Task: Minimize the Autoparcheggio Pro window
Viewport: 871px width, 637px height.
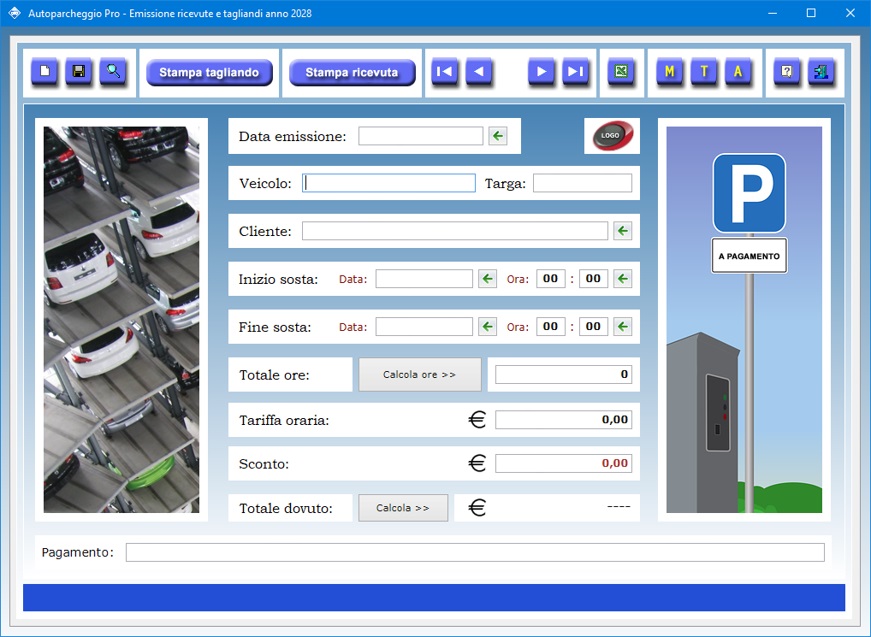Action: pyautogui.click(x=772, y=13)
